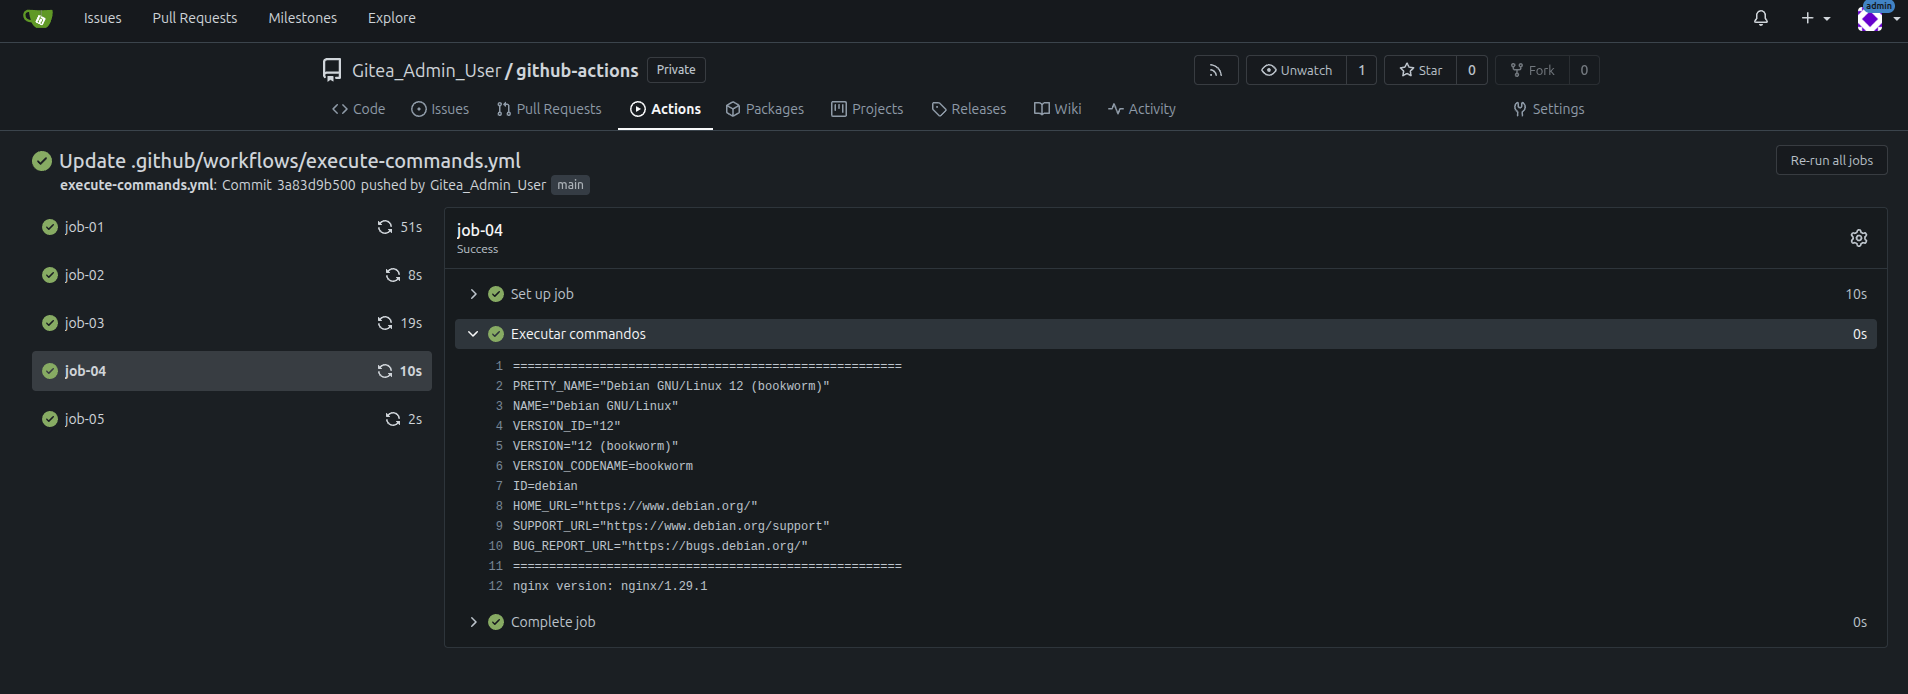Screen dimensions: 1908x694
Task: Rerun job-01 via its refresh icon
Action: coord(385,227)
